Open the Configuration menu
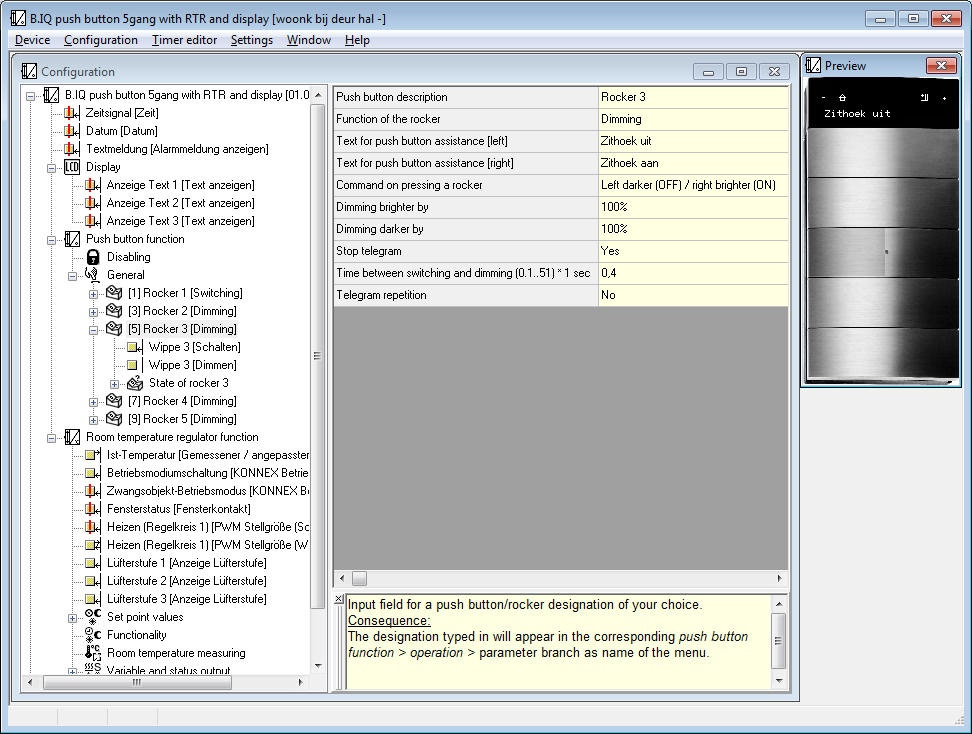Screen dimensions: 972x734 pyautogui.click(x=100, y=40)
